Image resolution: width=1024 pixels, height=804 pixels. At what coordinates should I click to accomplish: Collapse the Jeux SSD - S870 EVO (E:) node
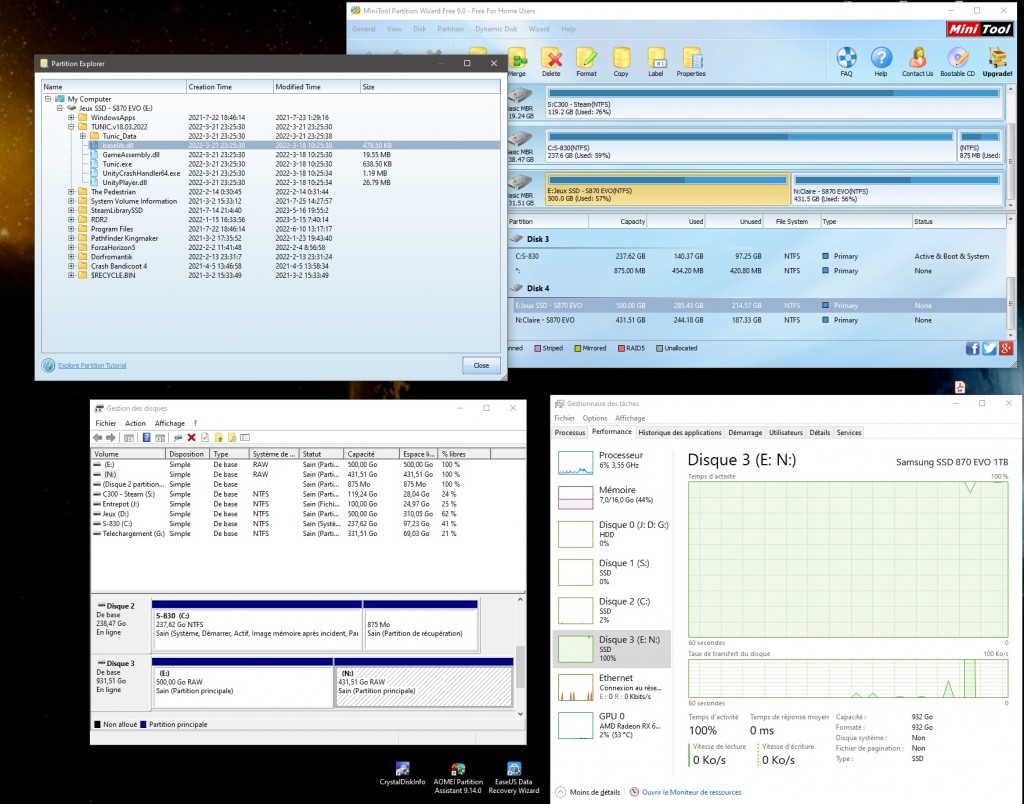[x=59, y=108]
